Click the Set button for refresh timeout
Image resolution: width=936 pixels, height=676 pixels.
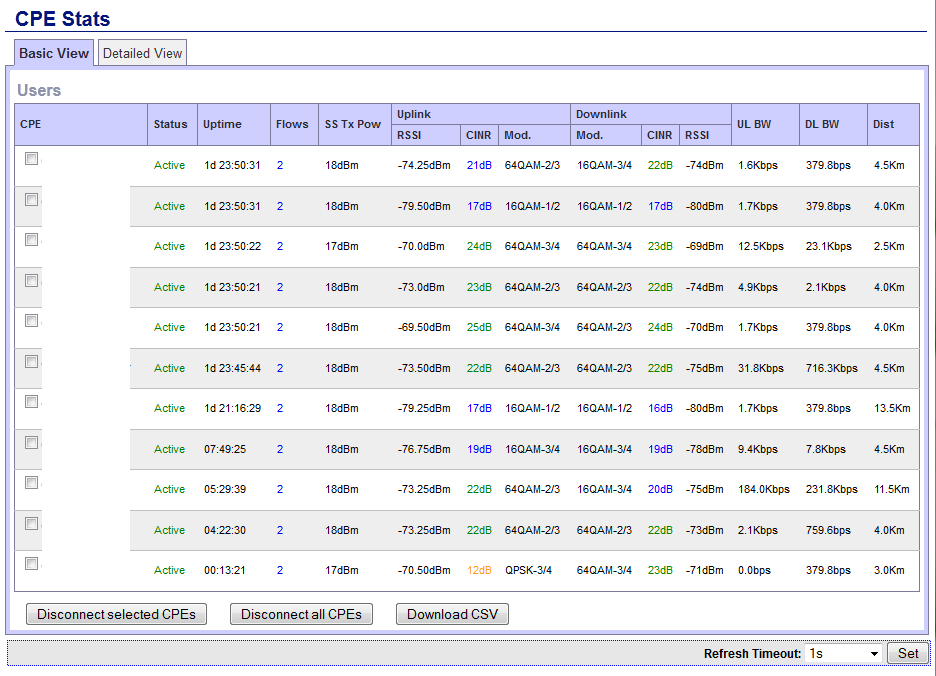click(907, 653)
